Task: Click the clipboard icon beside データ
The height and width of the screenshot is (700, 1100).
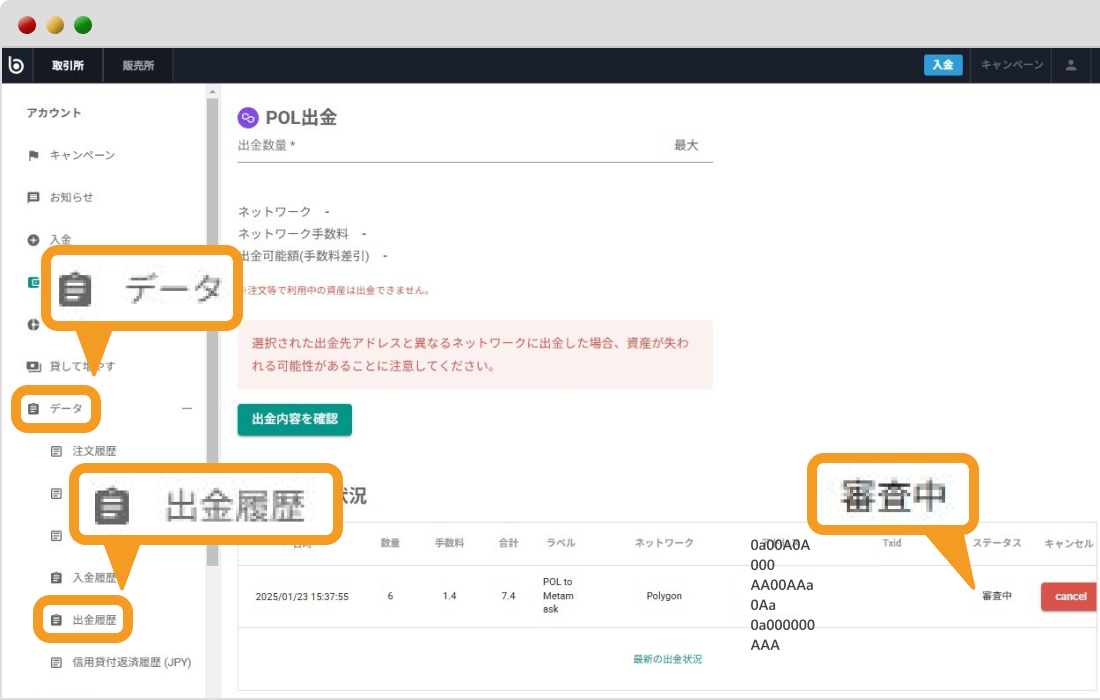Action: click(33, 408)
